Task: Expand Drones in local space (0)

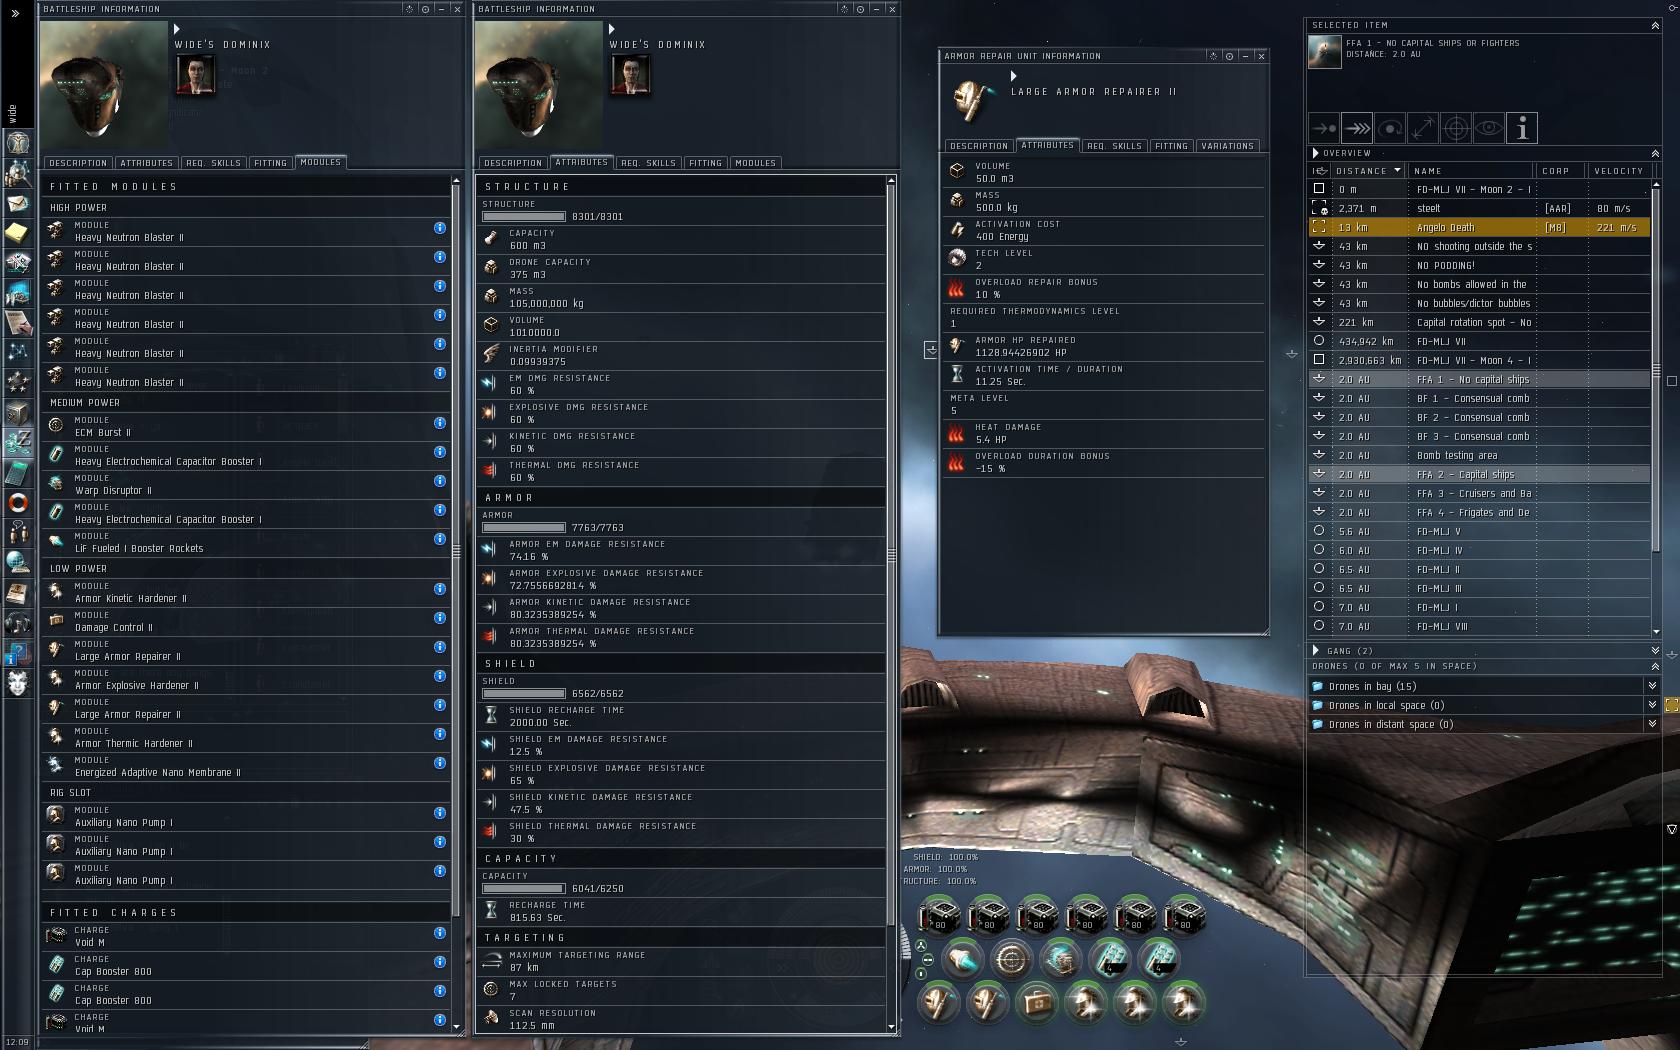Action: tap(1652, 705)
